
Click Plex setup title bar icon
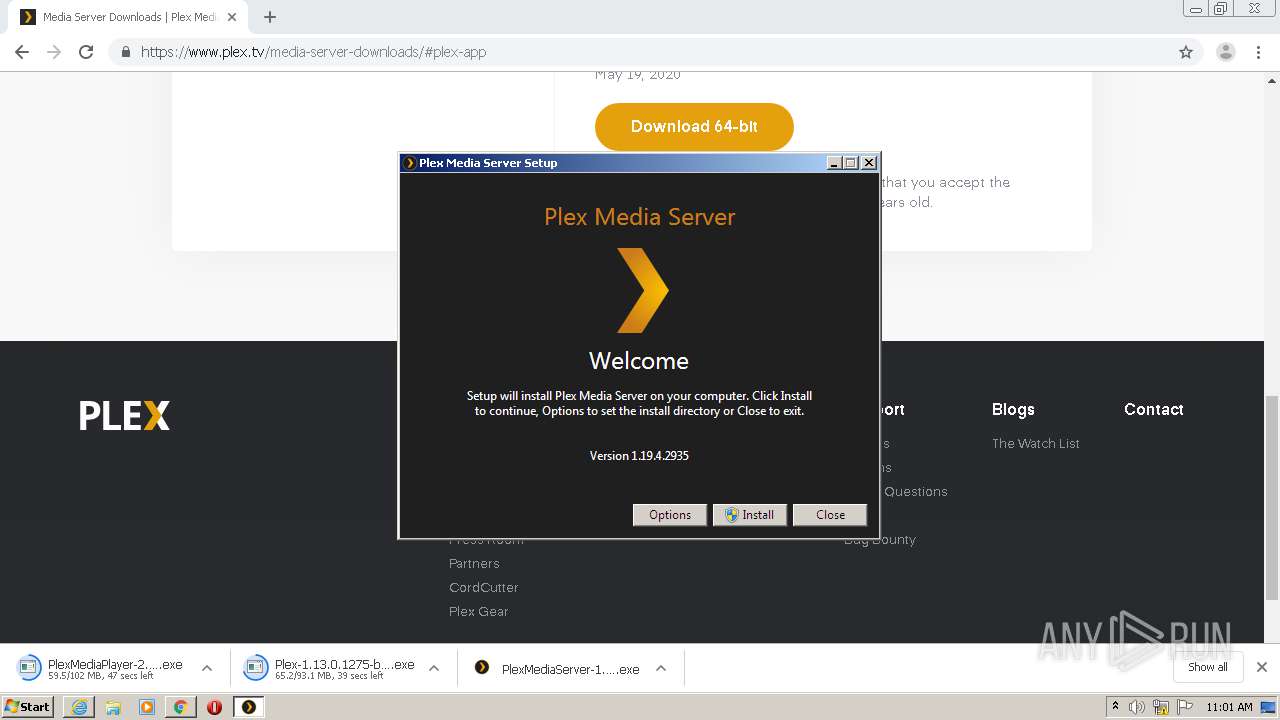(409, 163)
